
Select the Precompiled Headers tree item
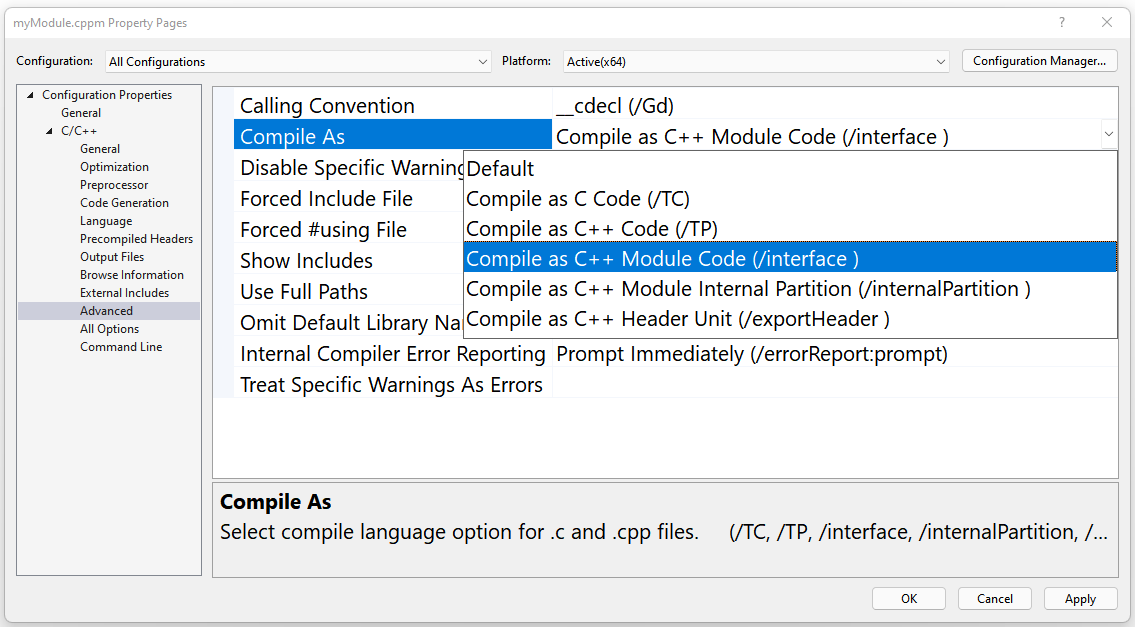(x=136, y=238)
